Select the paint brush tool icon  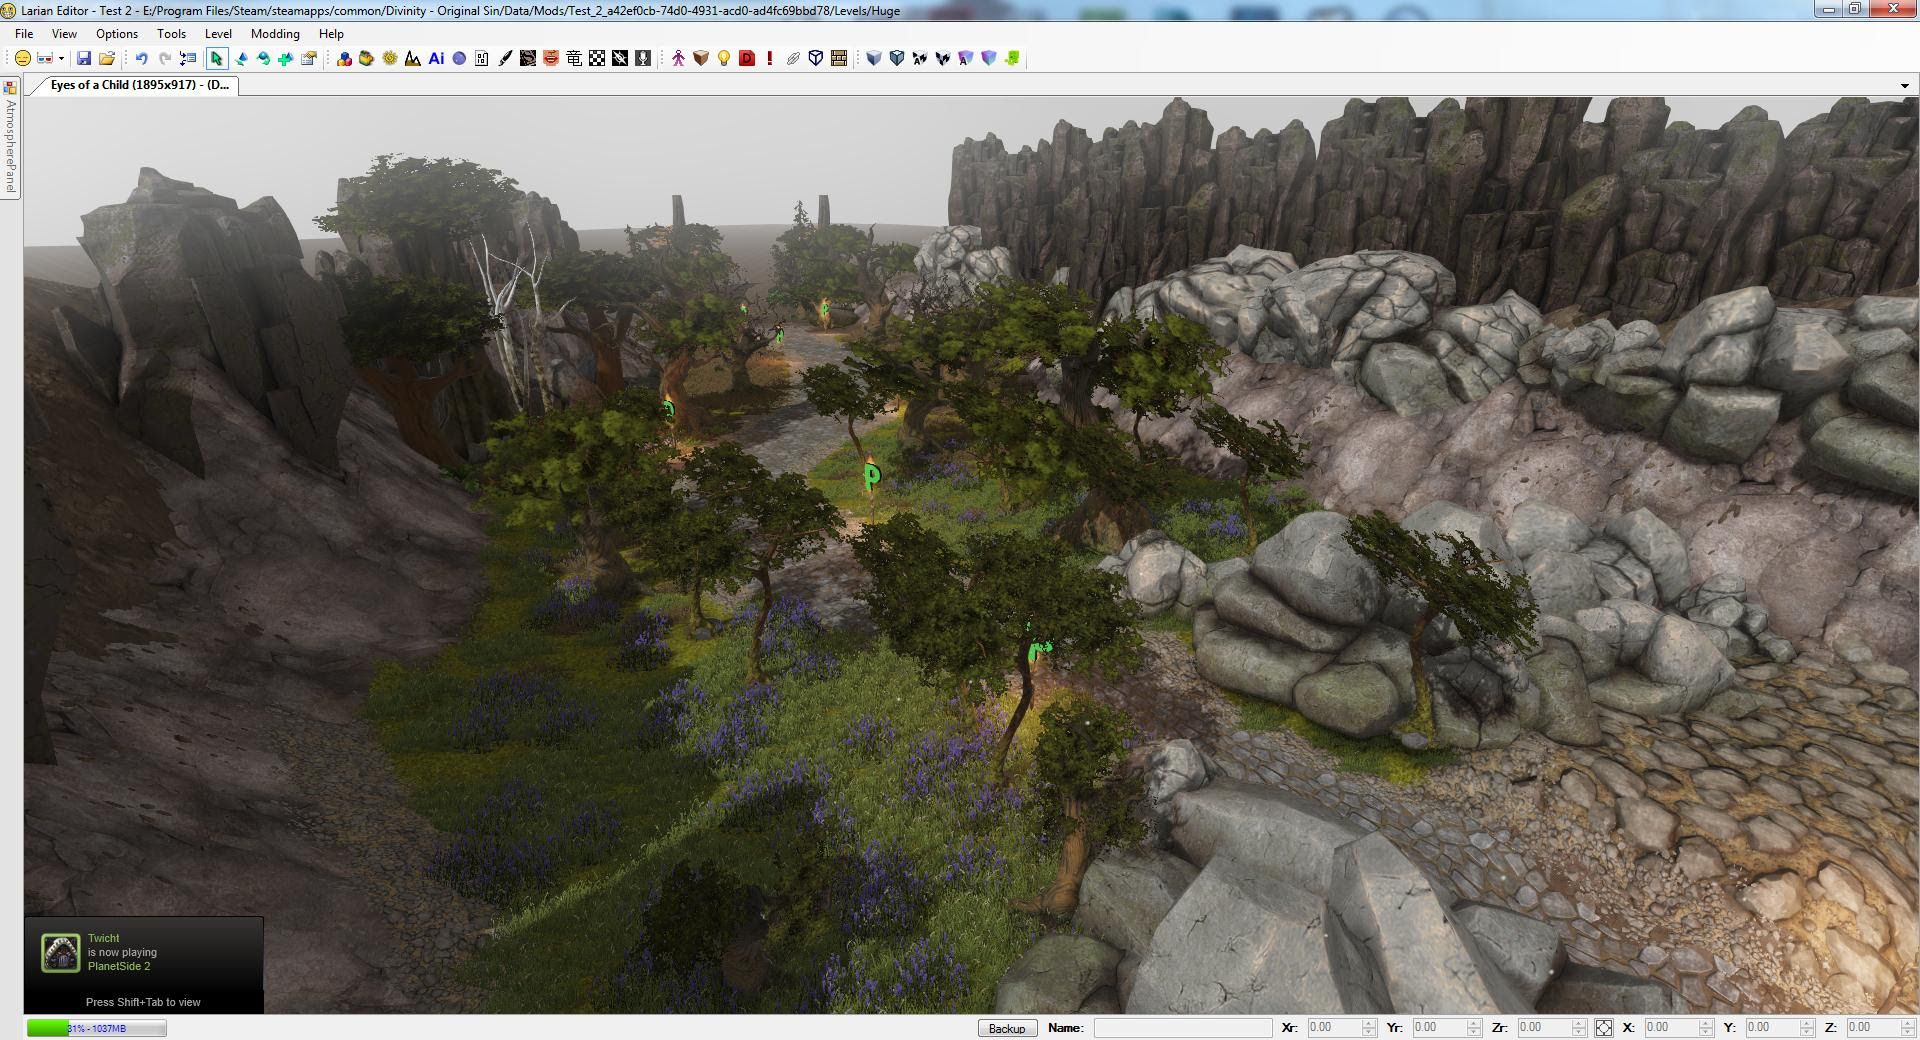pyautogui.click(x=505, y=59)
